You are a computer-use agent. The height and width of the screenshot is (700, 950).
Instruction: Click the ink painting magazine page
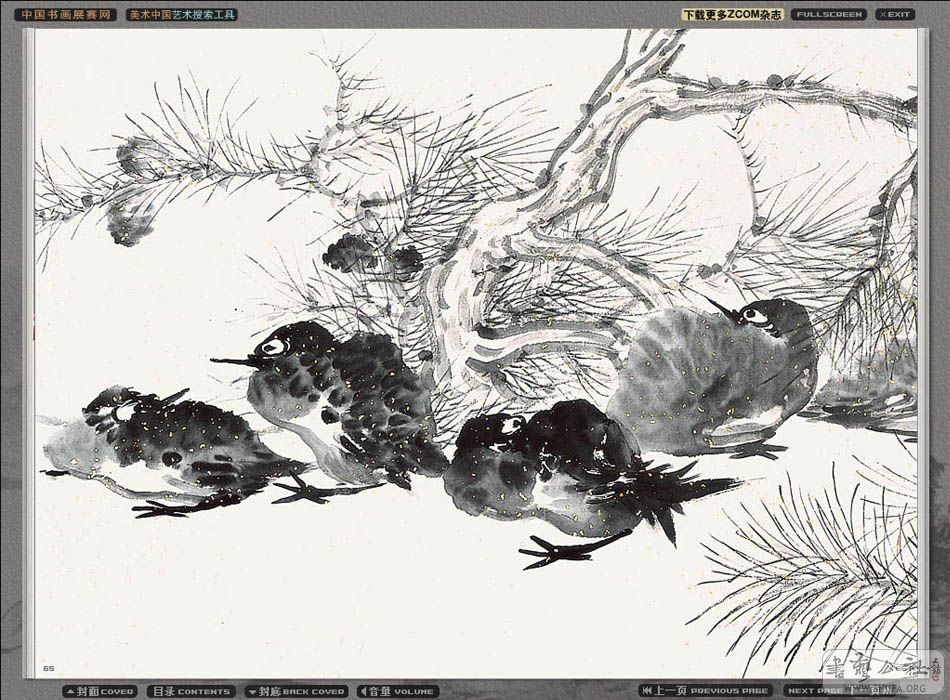475,350
